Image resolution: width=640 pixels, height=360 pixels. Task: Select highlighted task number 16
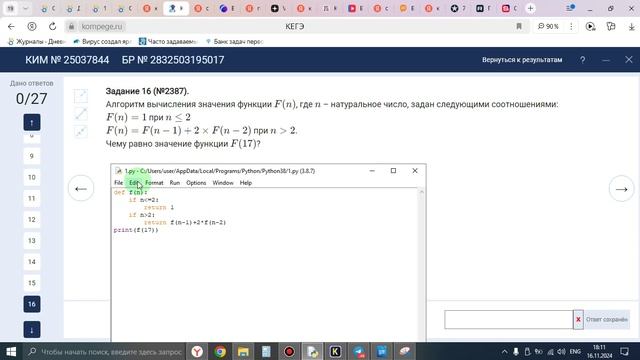(32, 304)
